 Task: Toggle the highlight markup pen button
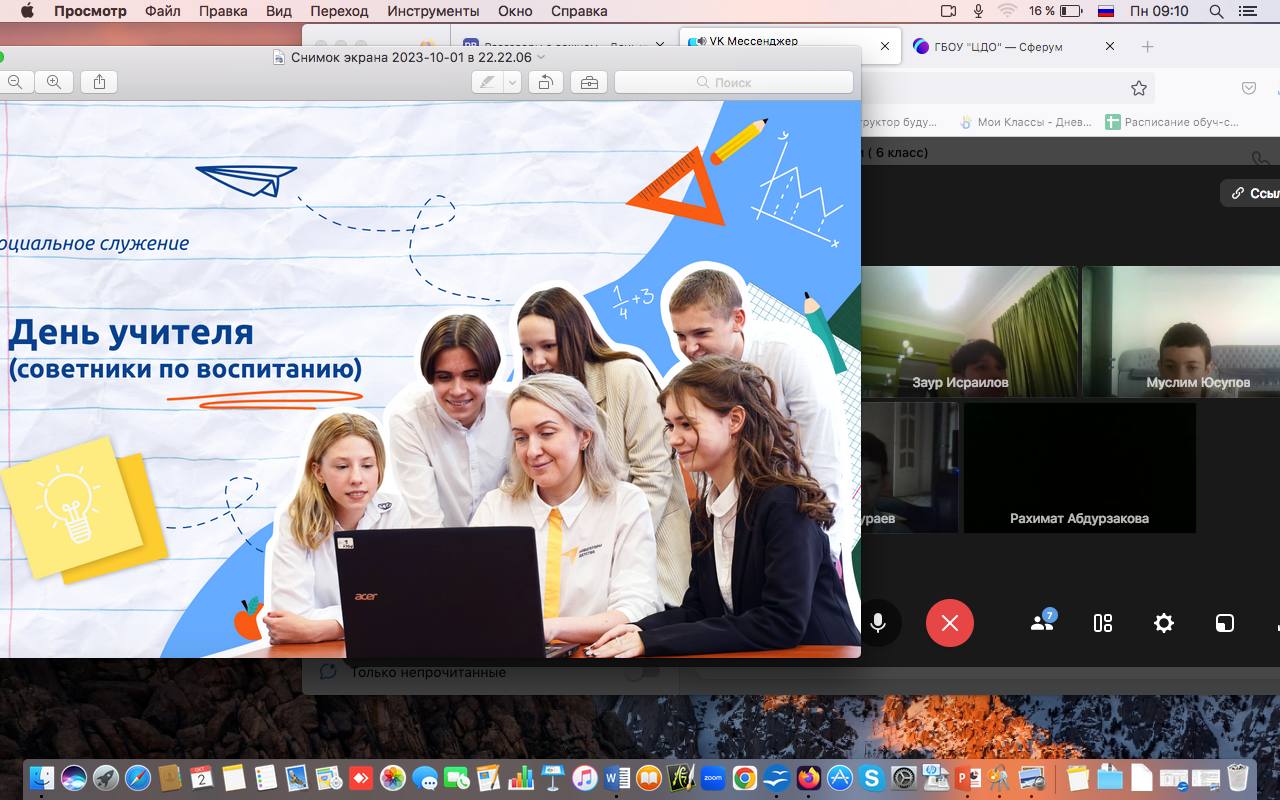487,82
